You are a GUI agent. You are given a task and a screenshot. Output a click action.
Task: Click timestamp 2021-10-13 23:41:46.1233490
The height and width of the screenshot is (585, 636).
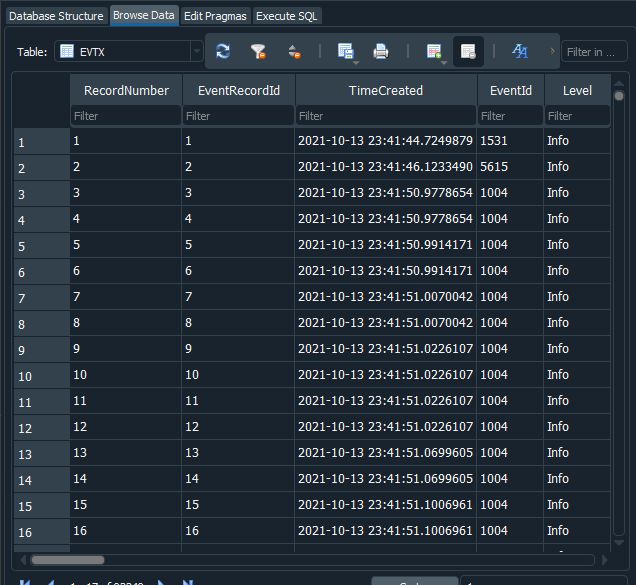385,167
